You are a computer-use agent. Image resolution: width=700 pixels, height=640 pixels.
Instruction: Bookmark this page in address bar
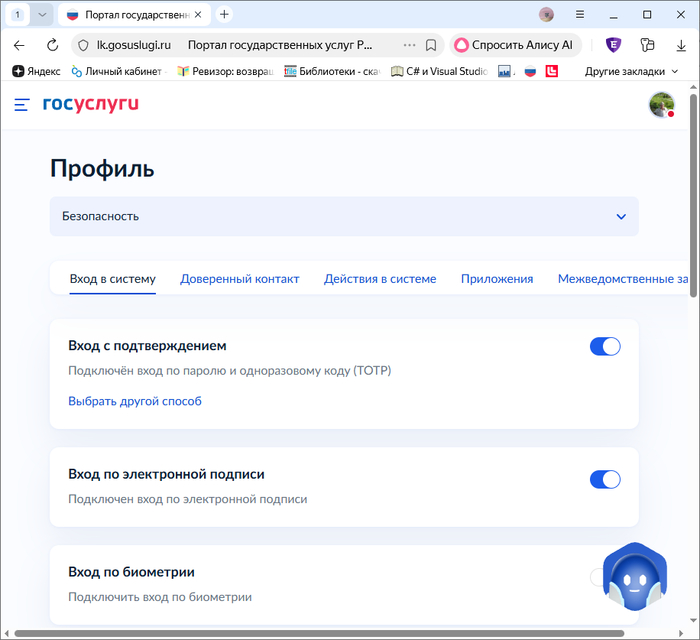point(431,45)
